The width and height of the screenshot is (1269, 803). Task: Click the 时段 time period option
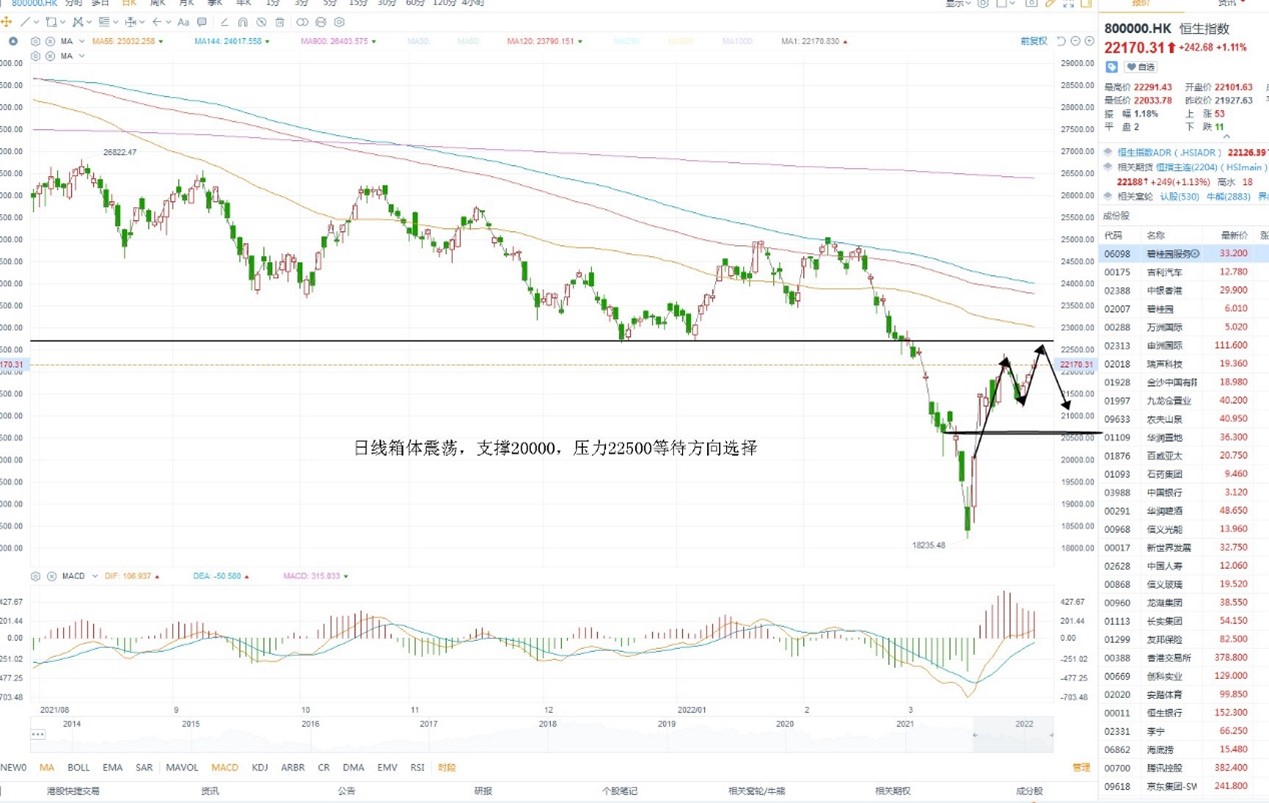[x=446, y=767]
